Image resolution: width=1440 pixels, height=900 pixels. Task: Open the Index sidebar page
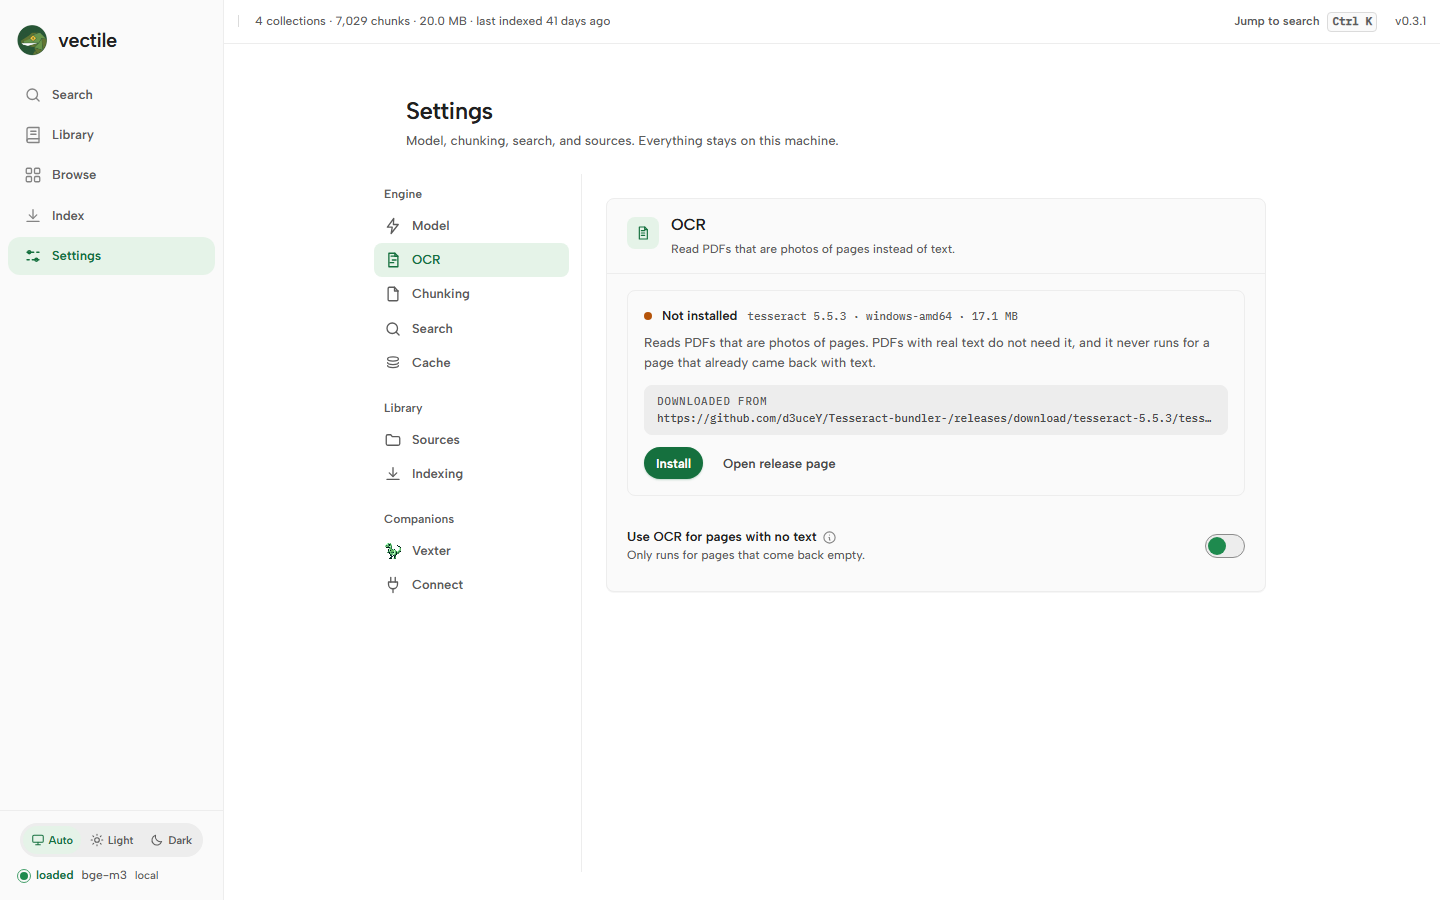point(111,216)
